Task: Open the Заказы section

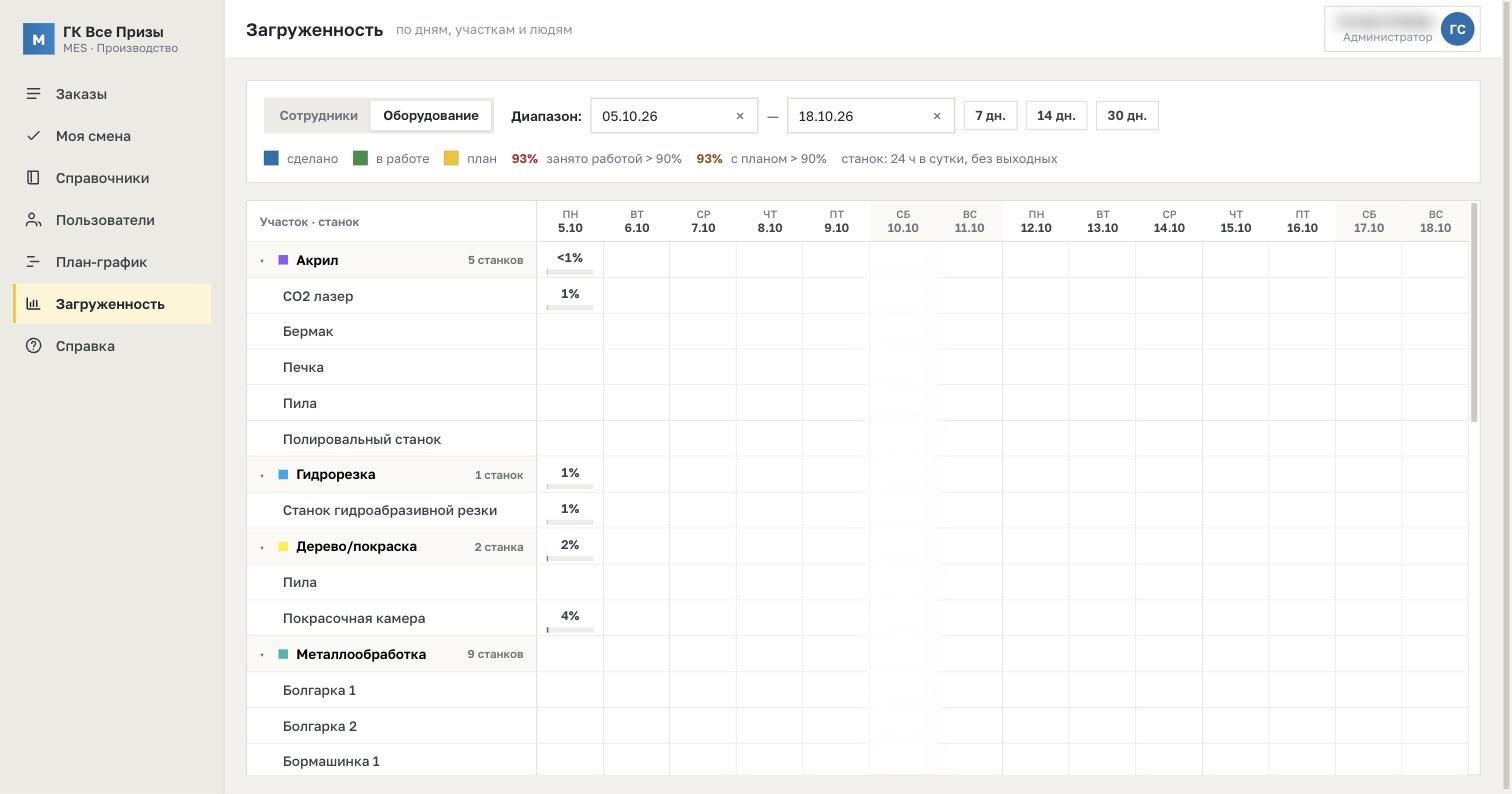Action: [x=112, y=94]
